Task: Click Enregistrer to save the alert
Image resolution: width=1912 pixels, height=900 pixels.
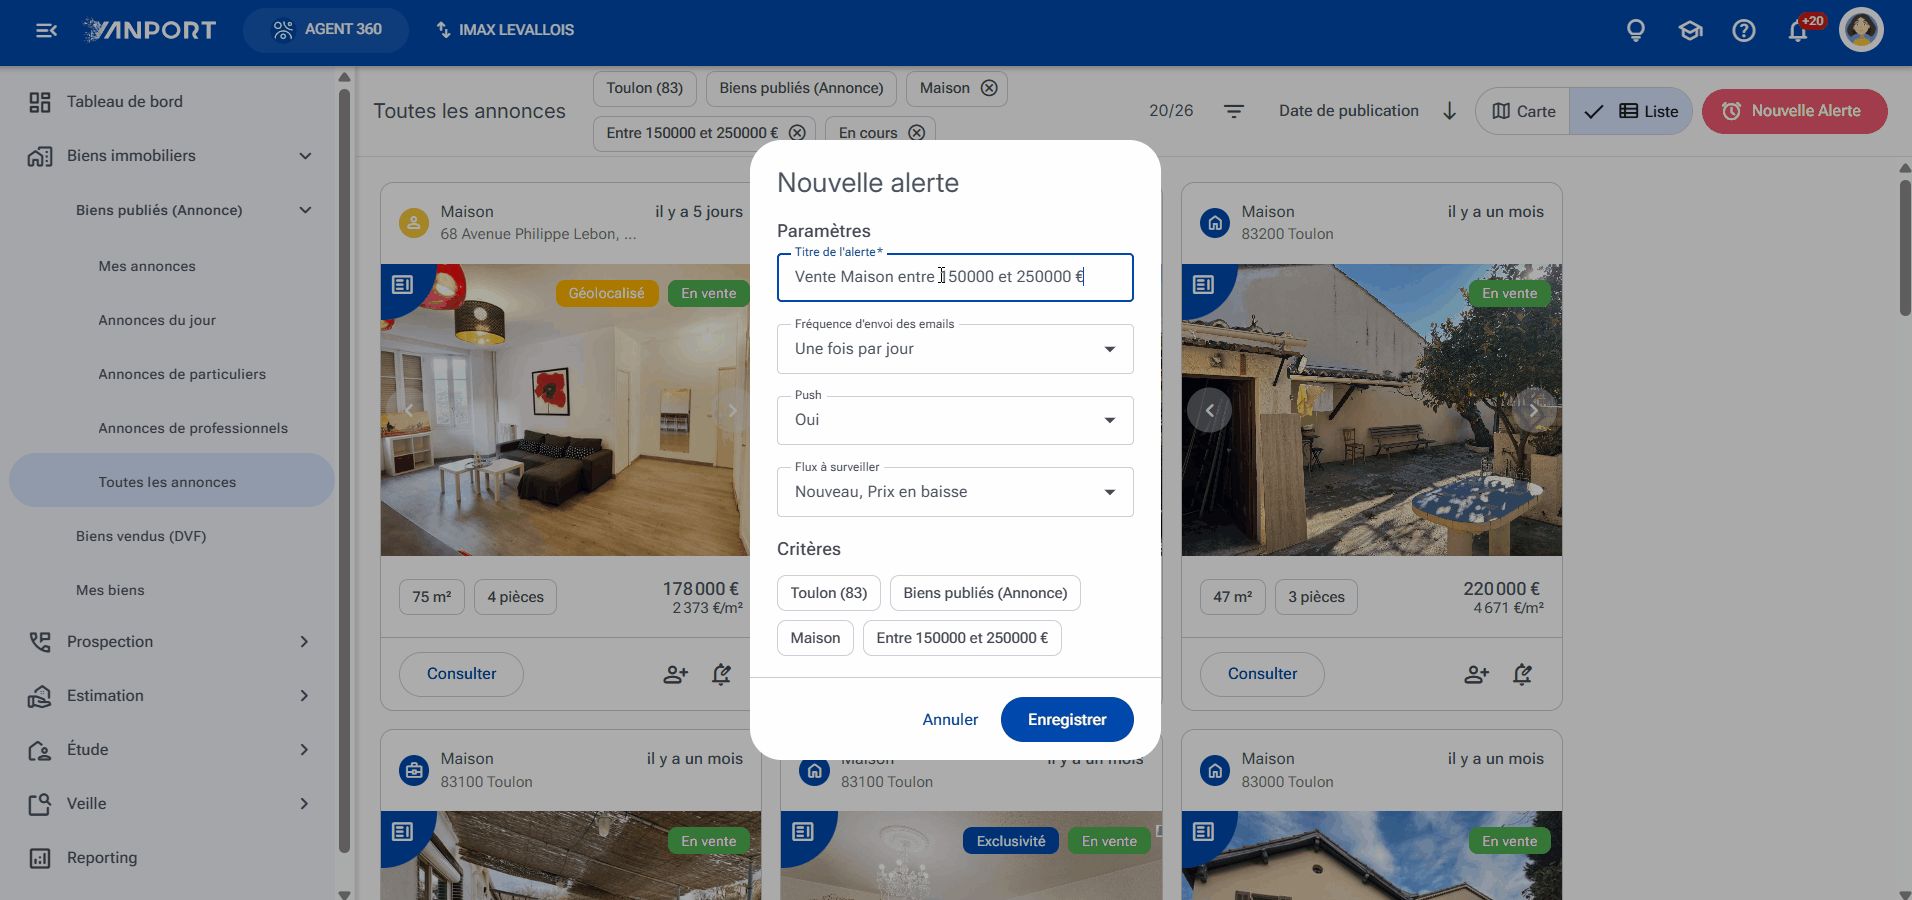Action: pyautogui.click(x=1067, y=720)
